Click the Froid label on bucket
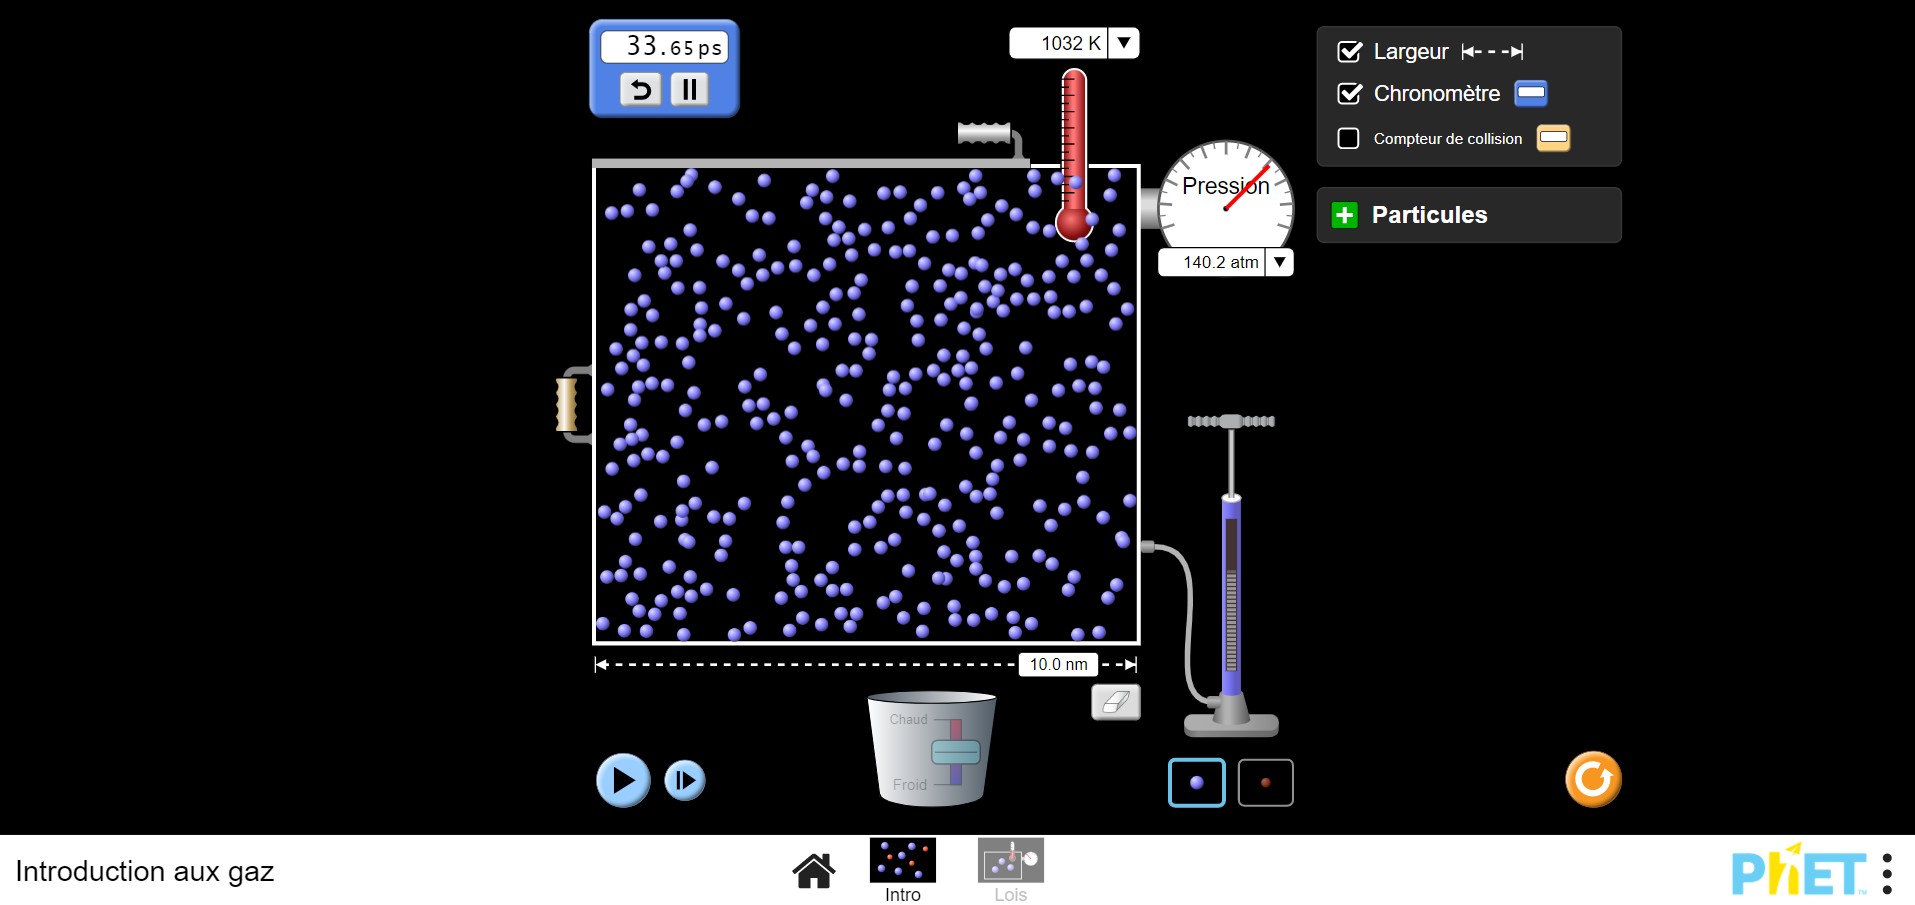This screenshot has width=1915, height=905. click(910, 785)
